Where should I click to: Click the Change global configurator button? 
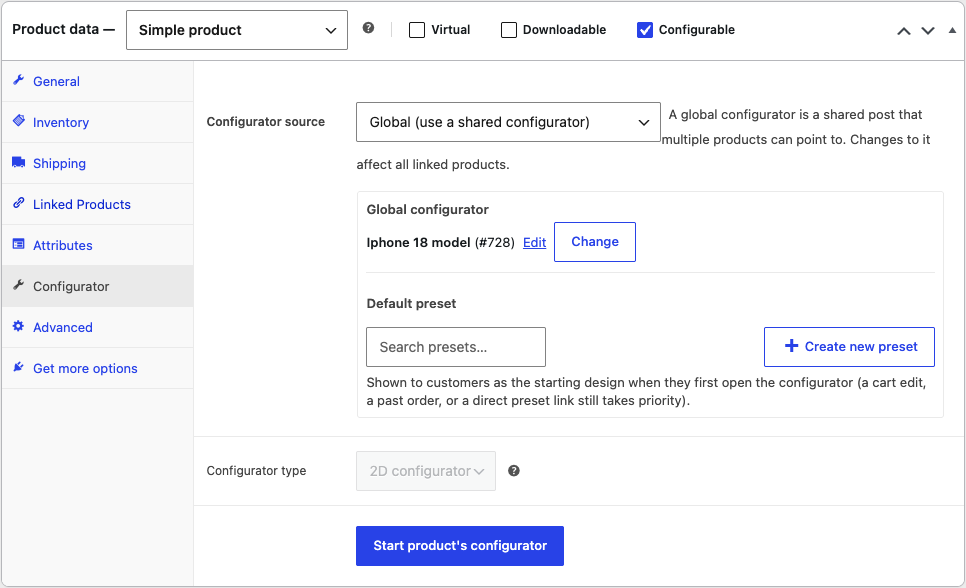(595, 242)
